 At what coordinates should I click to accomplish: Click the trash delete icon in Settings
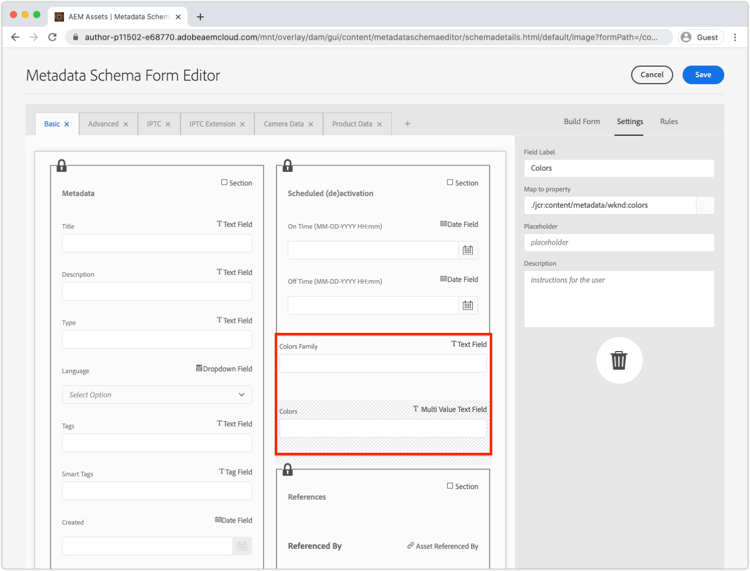pos(618,360)
